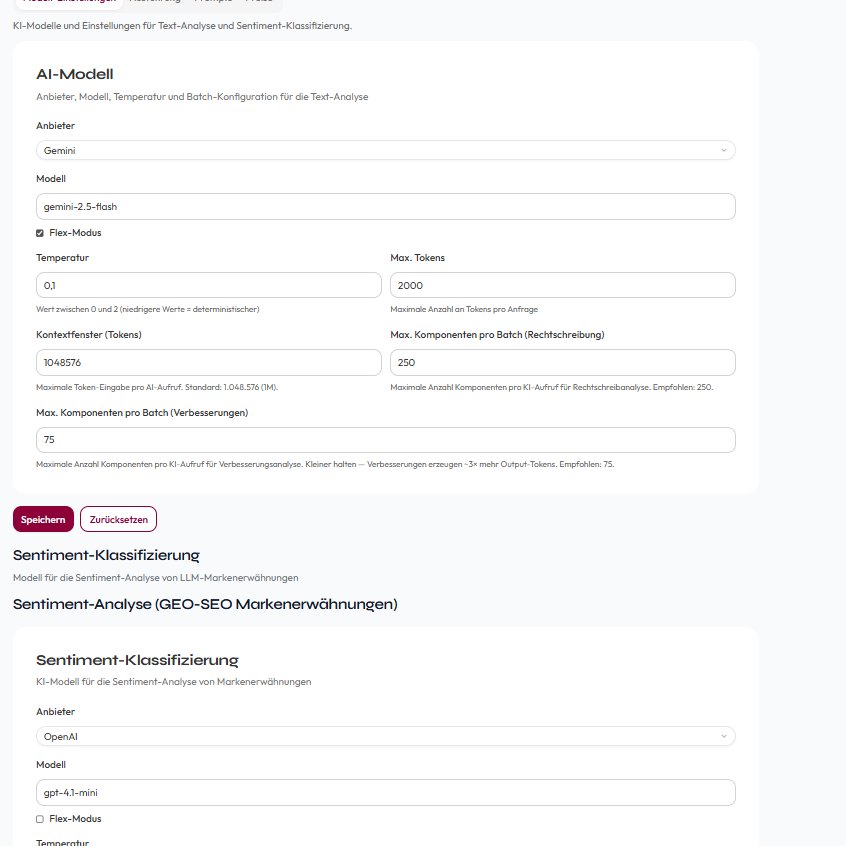The width and height of the screenshot is (846, 846).
Task: Click the Kontextfenster field showing 1048576
Action: [x=208, y=363]
